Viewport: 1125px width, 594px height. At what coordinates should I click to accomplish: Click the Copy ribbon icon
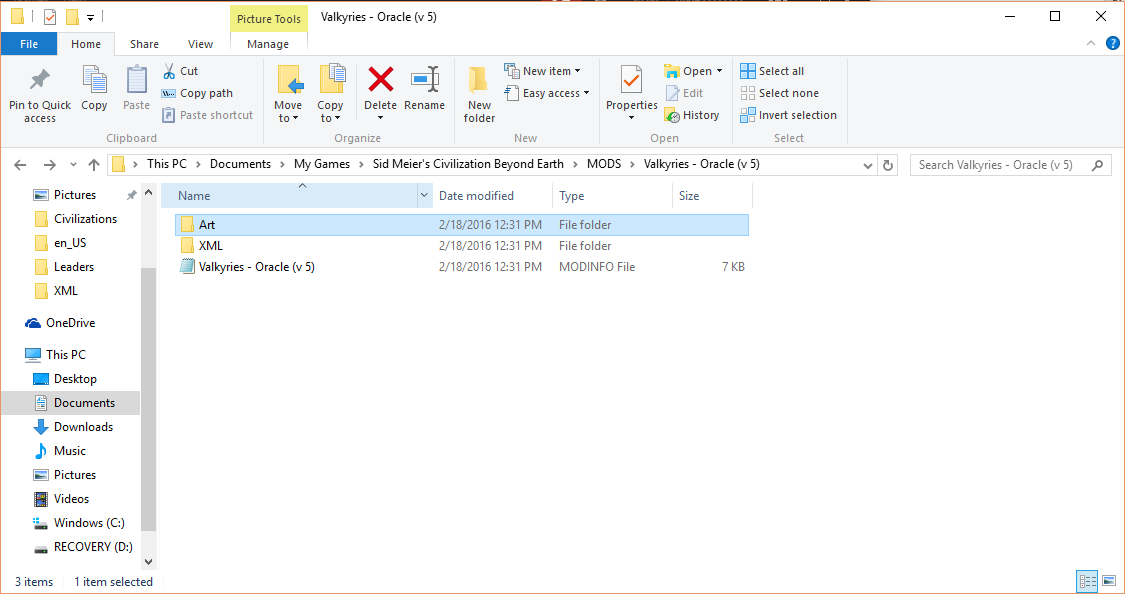click(94, 80)
